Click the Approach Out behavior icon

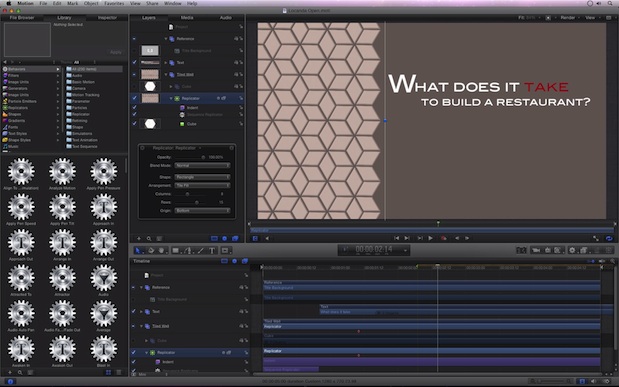[x=21, y=242]
